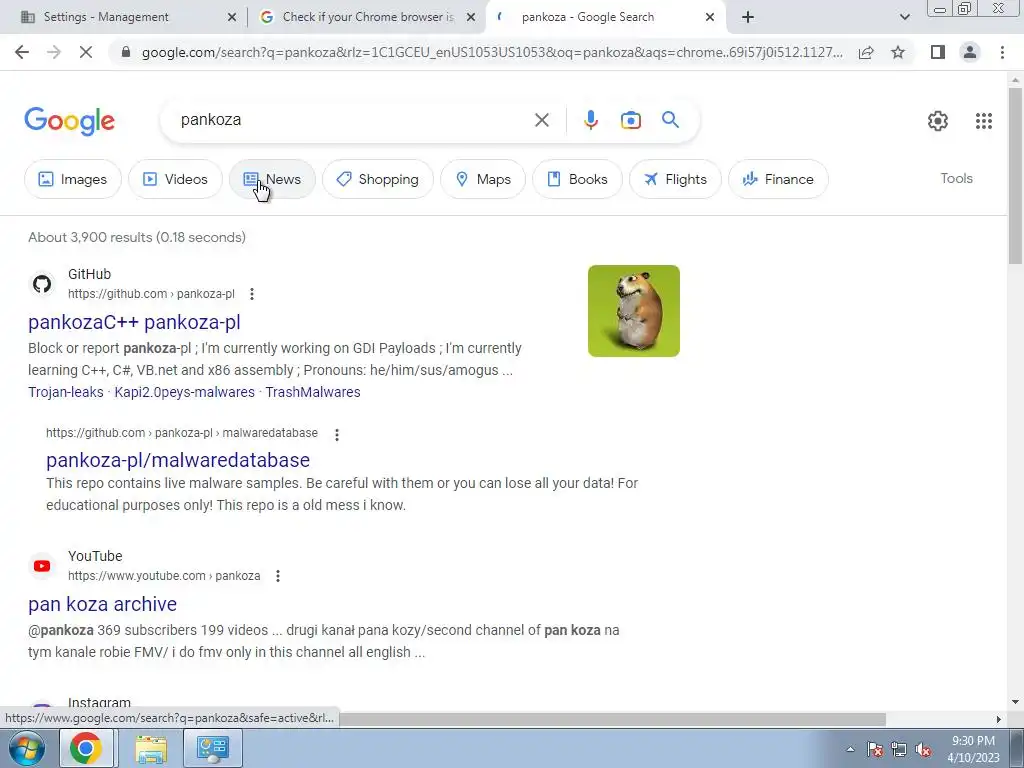Filter results by Books
The image size is (1024, 768).
(577, 179)
